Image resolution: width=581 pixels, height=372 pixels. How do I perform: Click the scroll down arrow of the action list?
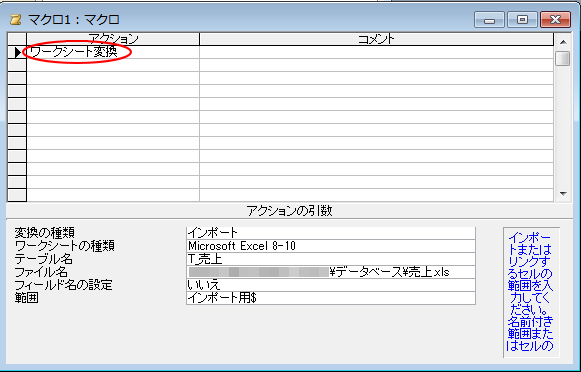[563, 193]
